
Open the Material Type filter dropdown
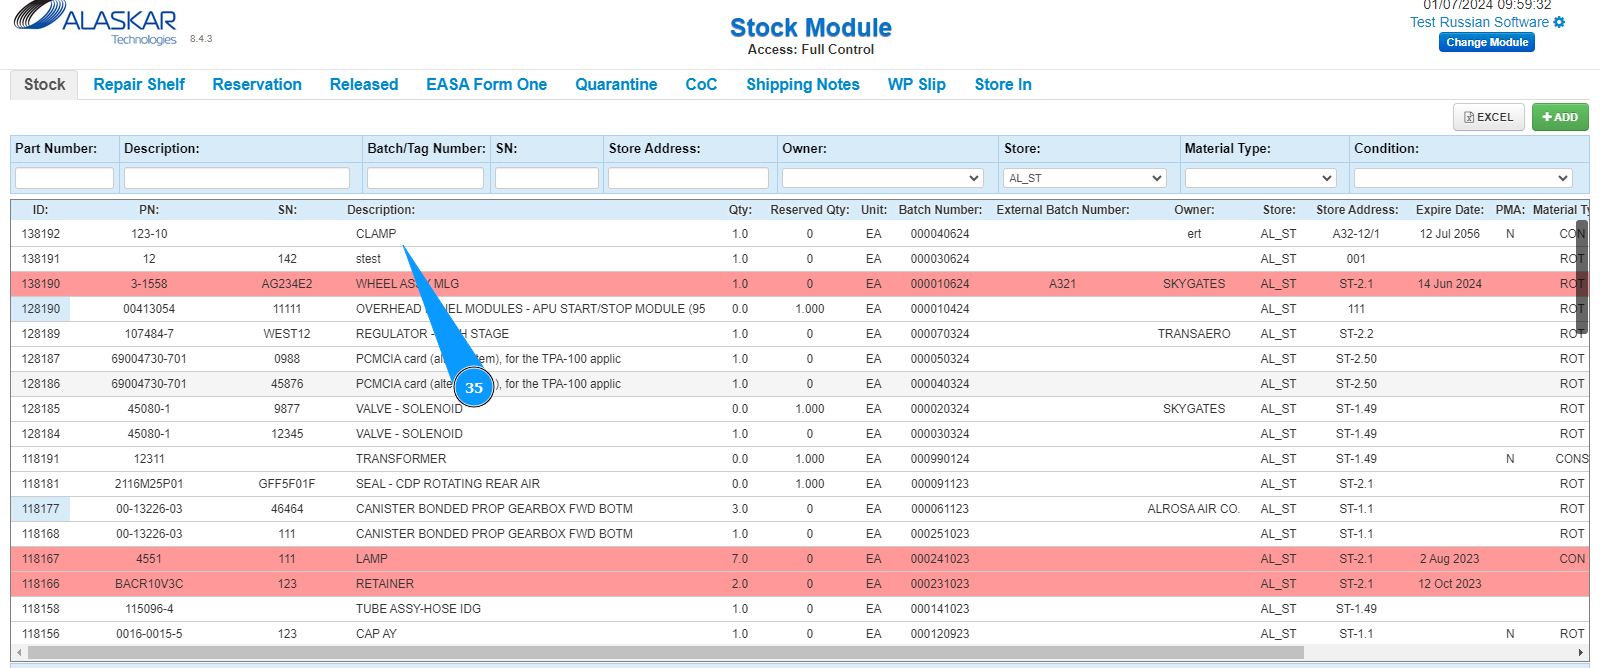tap(1260, 178)
